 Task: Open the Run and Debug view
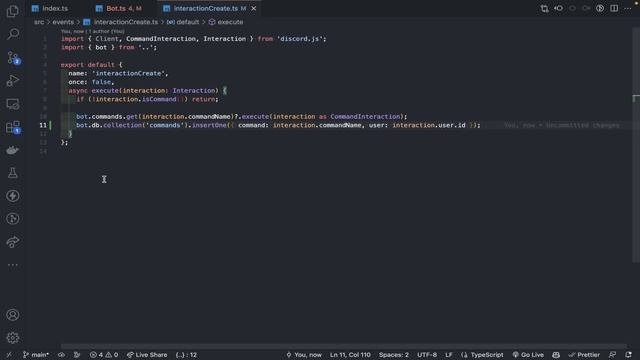(x=13, y=80)
